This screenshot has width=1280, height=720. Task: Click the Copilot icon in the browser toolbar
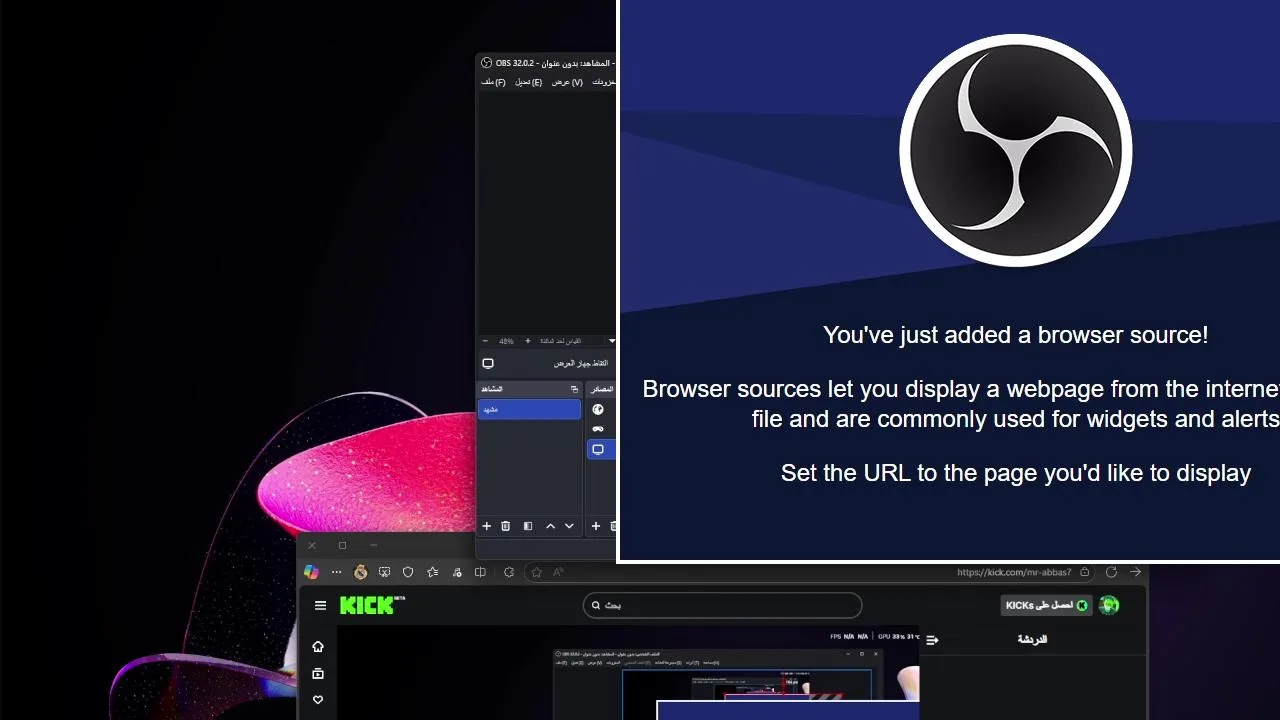click(x=311, y=572)
